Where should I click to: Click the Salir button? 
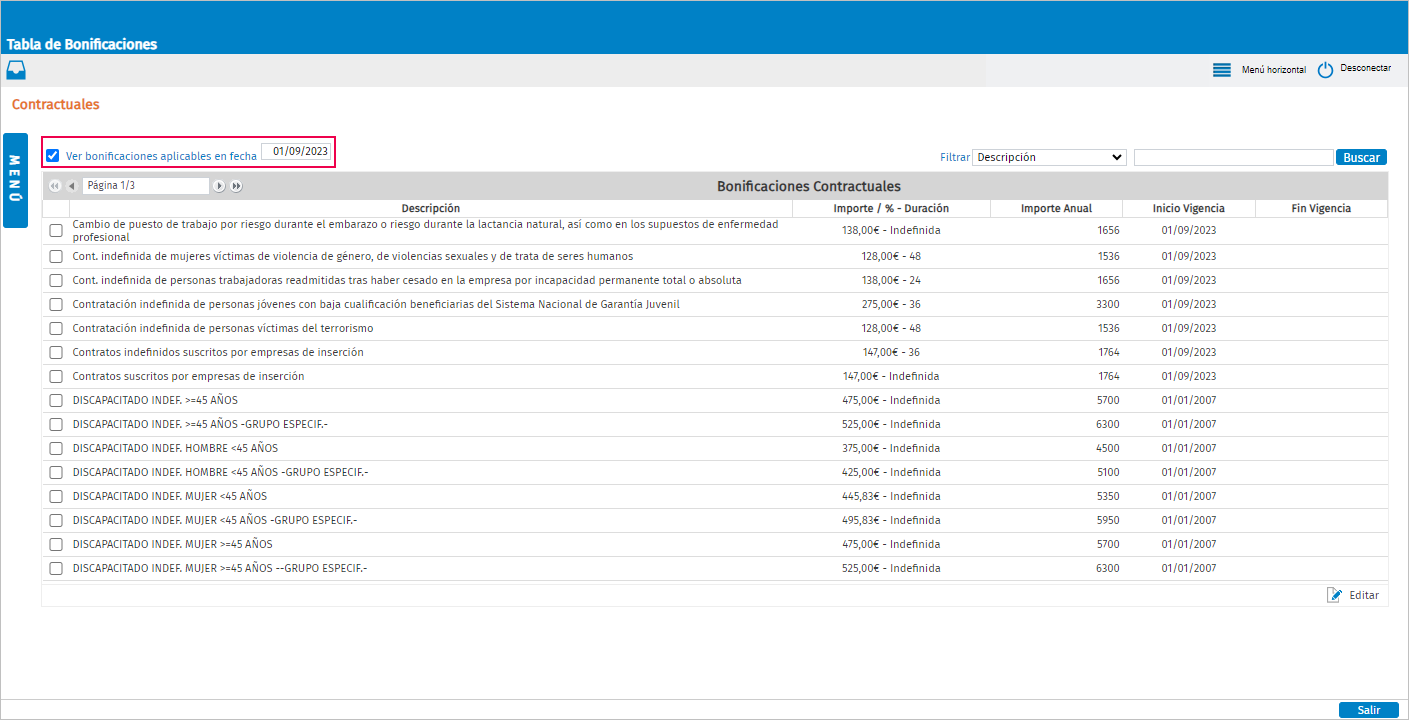[1369, 710]
